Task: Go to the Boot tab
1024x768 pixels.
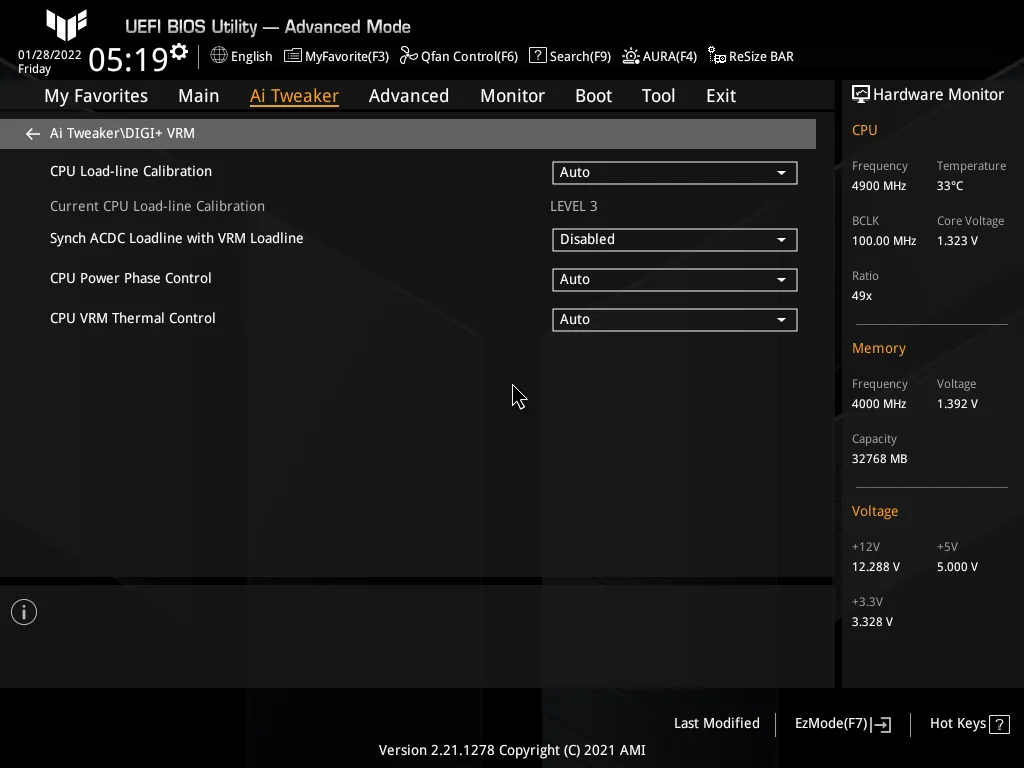Action: (594, 96)
